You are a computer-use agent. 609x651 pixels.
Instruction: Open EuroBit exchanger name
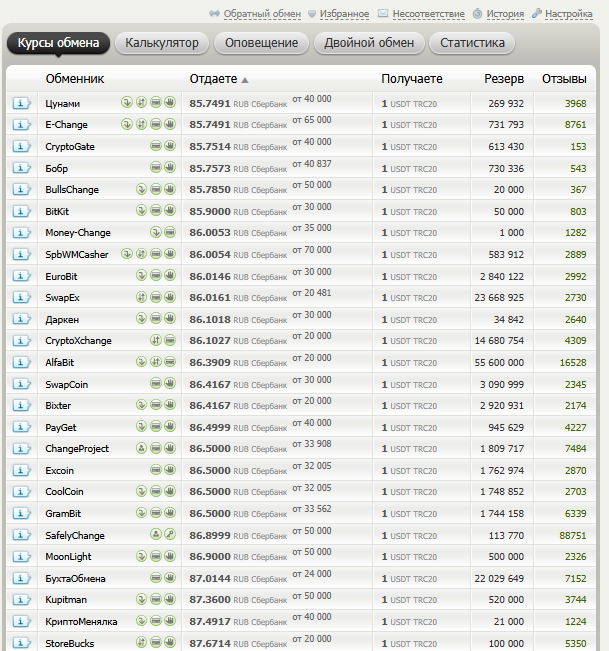(x=61, y=277)
